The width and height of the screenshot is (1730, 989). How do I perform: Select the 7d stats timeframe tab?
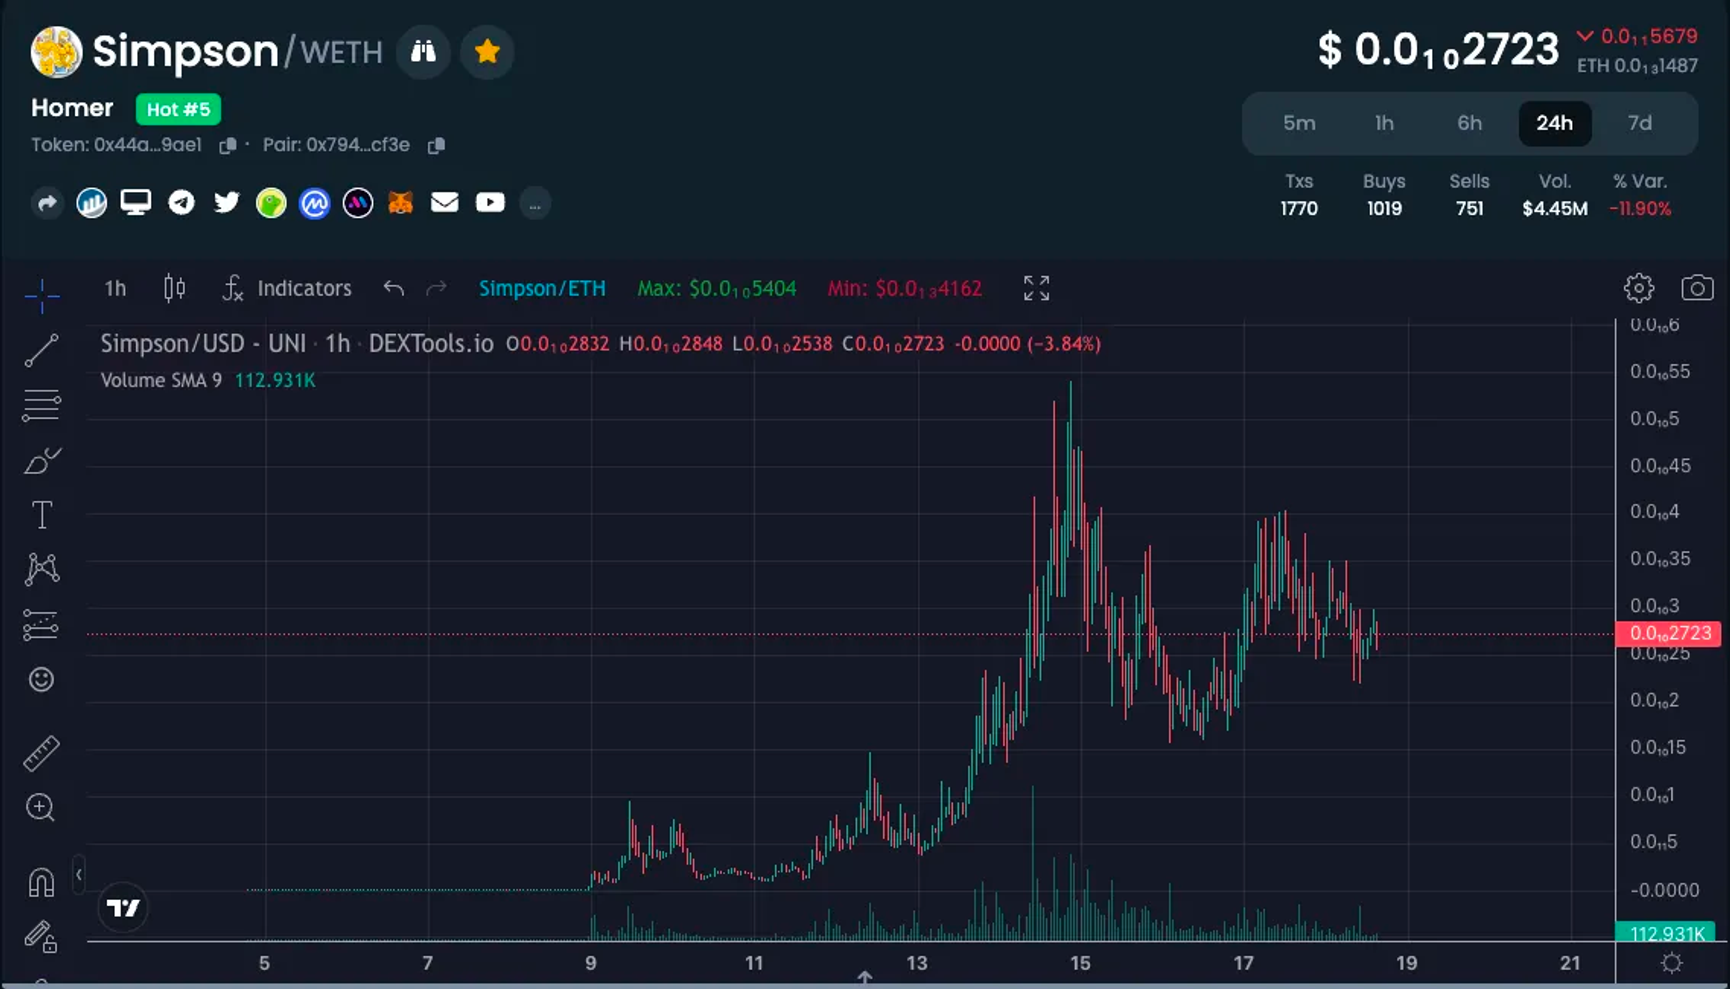pos(1640,123)
